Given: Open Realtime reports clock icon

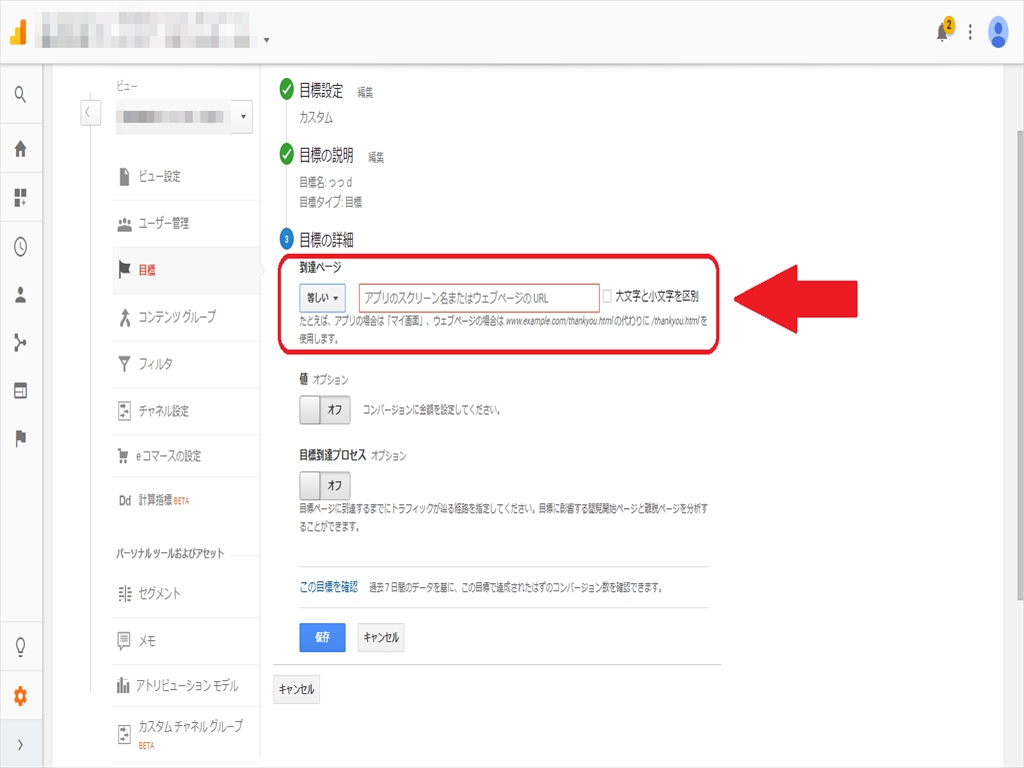Looking at the screenshot, I should (x=20, y=247).
